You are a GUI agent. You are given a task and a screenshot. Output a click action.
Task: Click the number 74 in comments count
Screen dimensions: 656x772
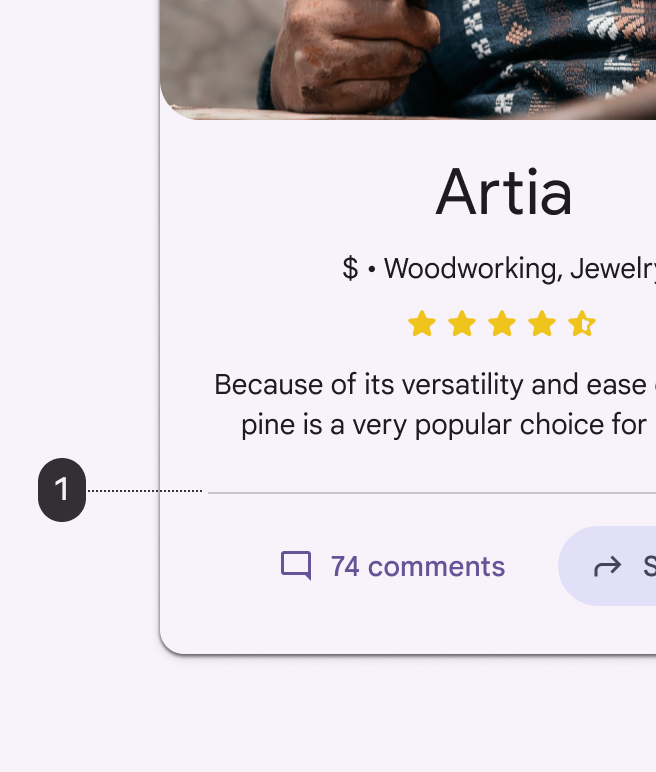pyautogui.click(x=345, y=567)
